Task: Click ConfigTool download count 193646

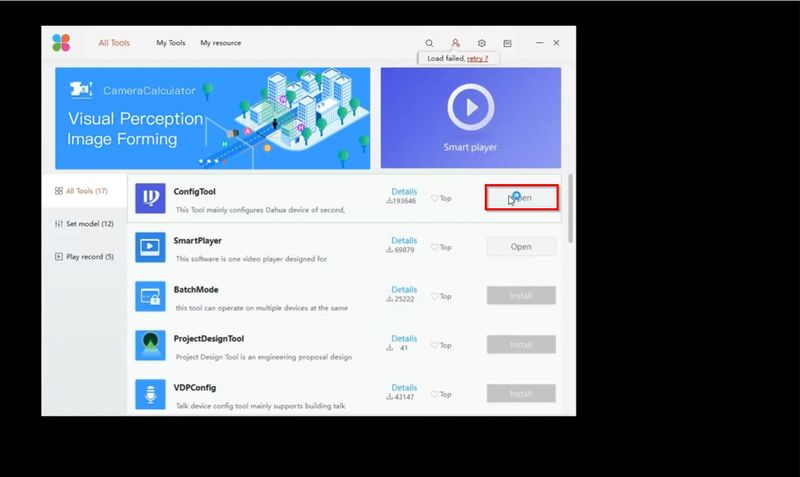Action: tap(401, 201)
